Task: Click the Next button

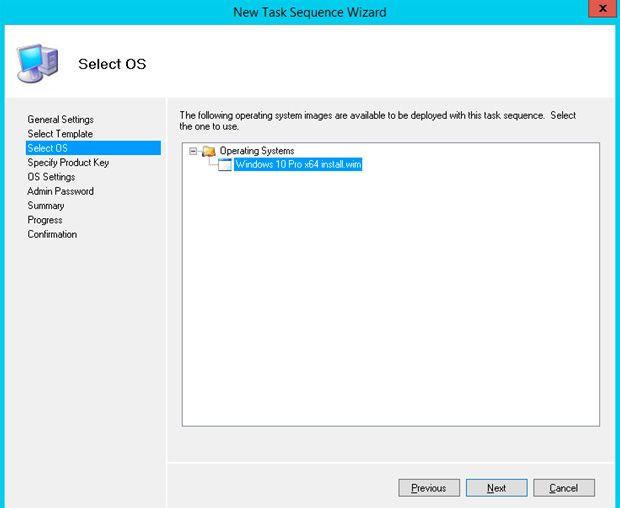Action: click(496, 488)
